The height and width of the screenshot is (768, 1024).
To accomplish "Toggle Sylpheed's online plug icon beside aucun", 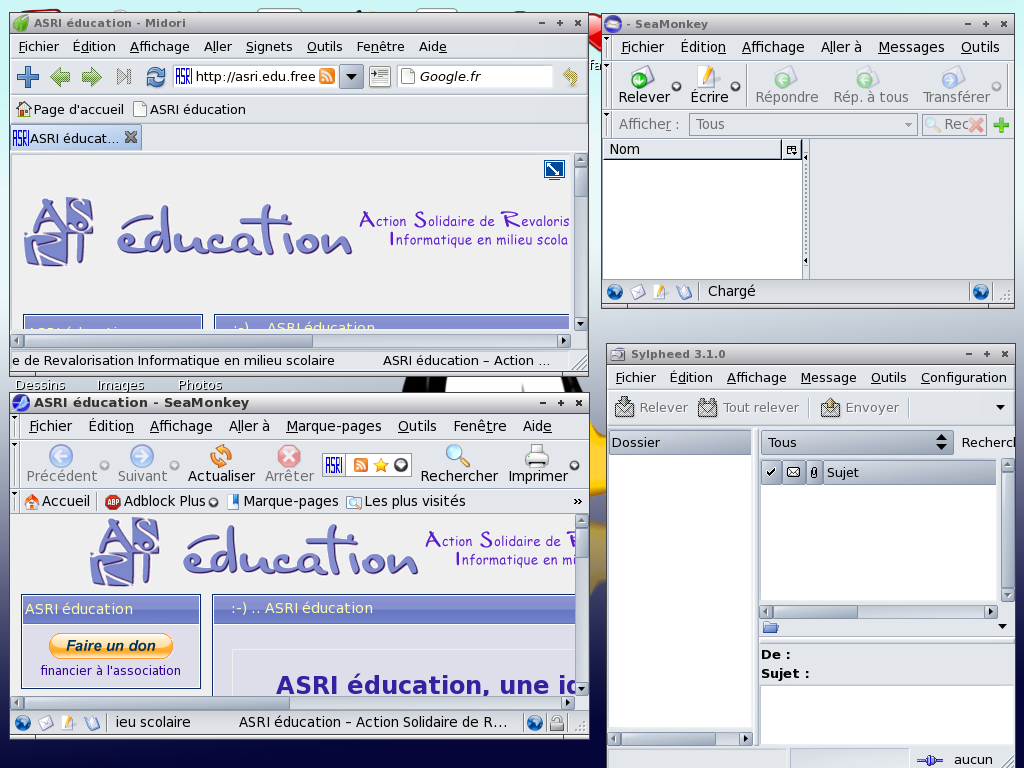I will [929, 760].
